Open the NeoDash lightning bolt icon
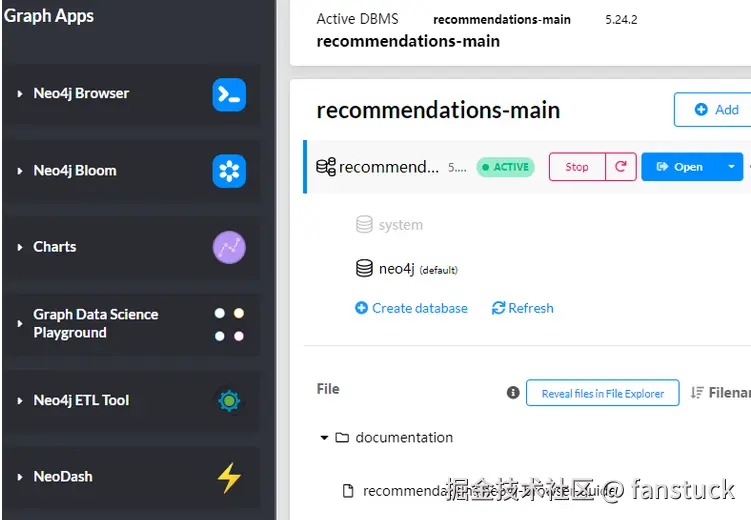The height and width of the screenshot is (520, 751). [229, 477]
